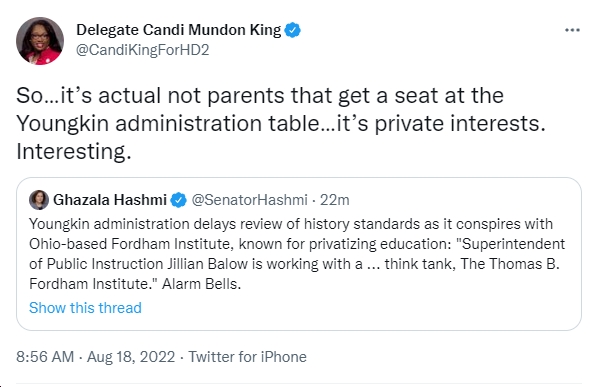Open the @CandiKingForHD2 handle
The image size is (597, 387).
tap(142, 50)
